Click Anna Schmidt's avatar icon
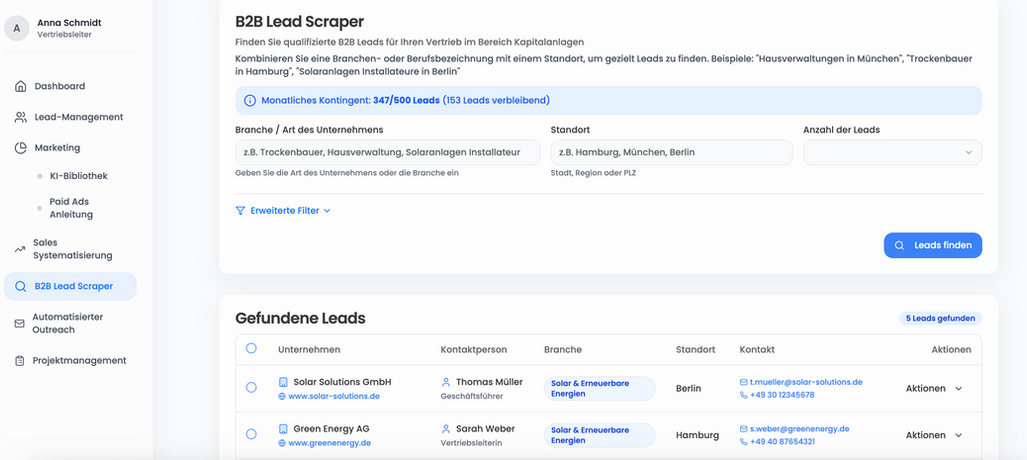The width and height of the screenshot is (1027, 460). point(17,28)
